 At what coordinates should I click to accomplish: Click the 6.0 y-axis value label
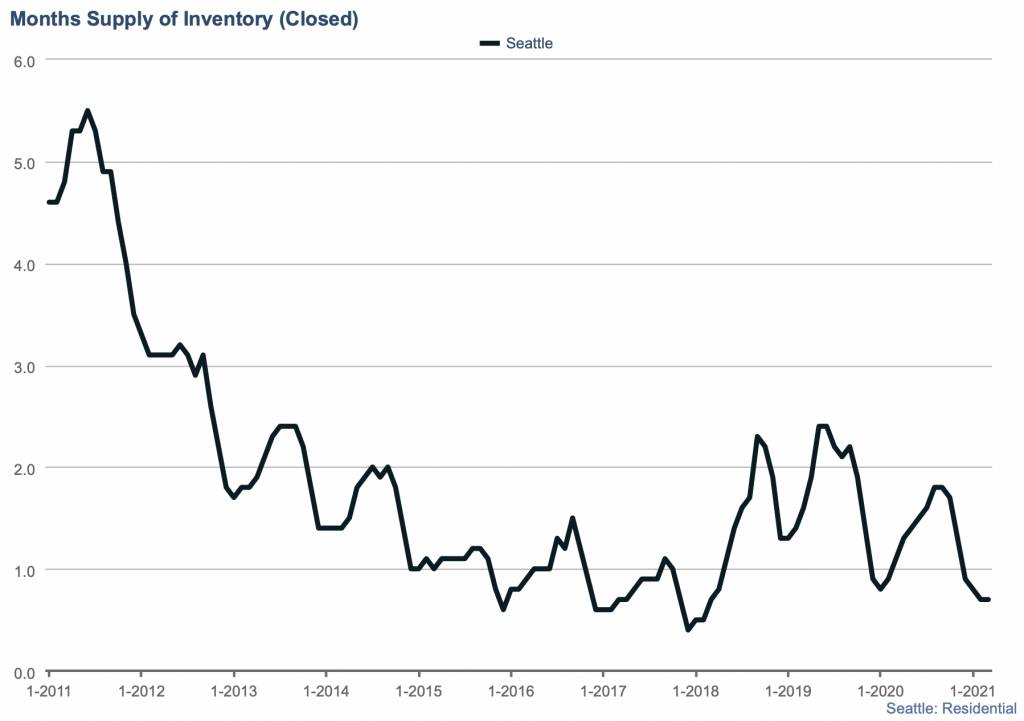click(24, 61)
